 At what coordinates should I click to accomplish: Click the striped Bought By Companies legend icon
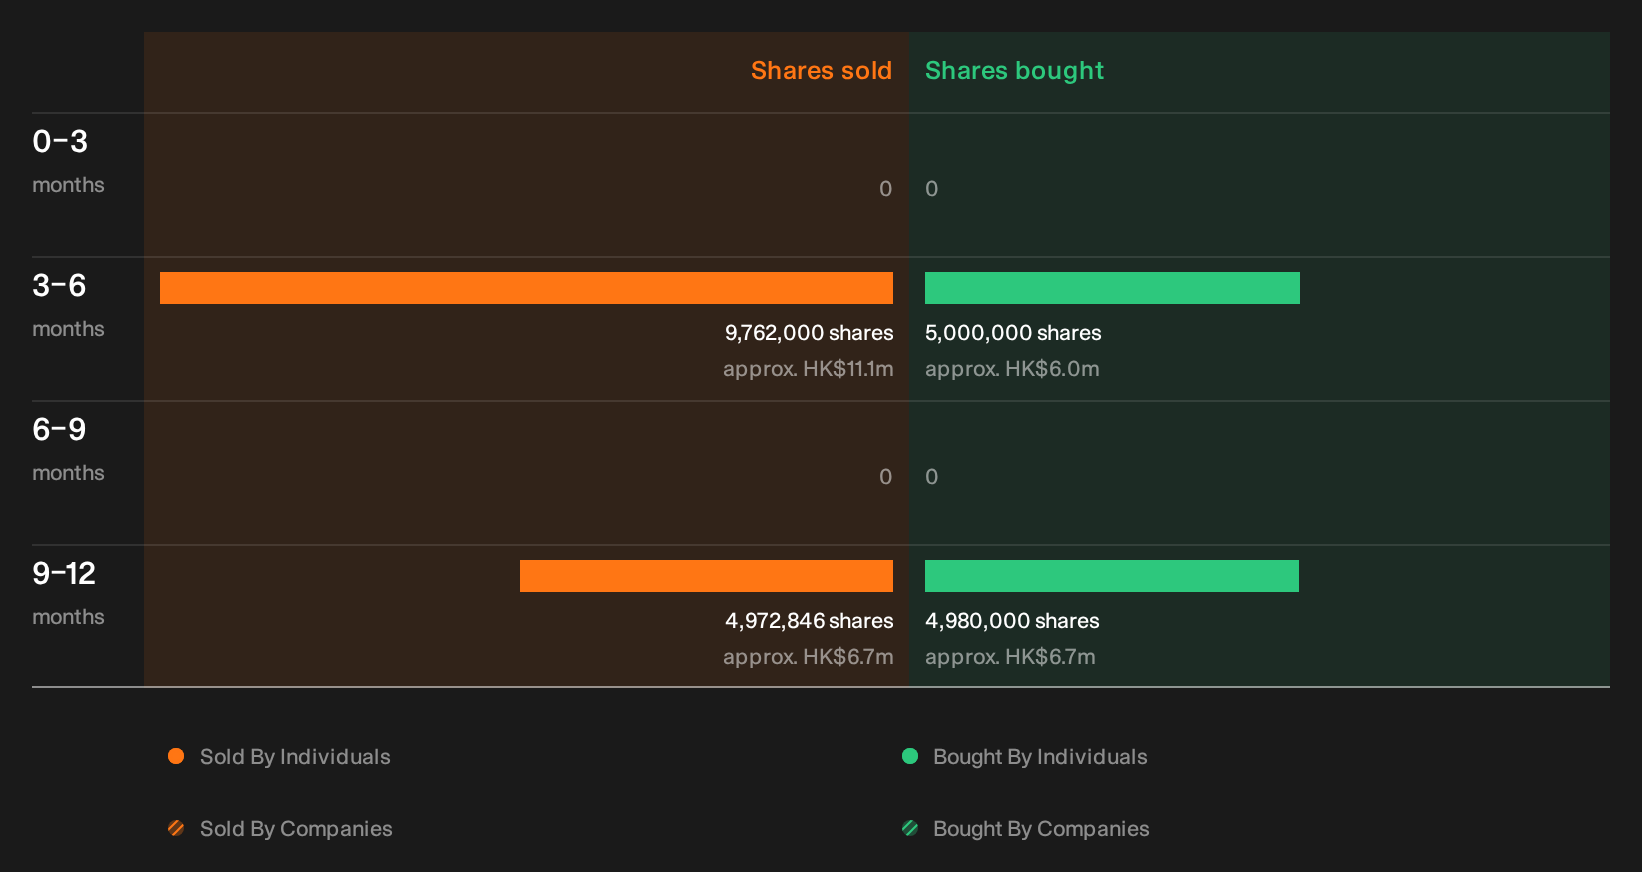910,828
